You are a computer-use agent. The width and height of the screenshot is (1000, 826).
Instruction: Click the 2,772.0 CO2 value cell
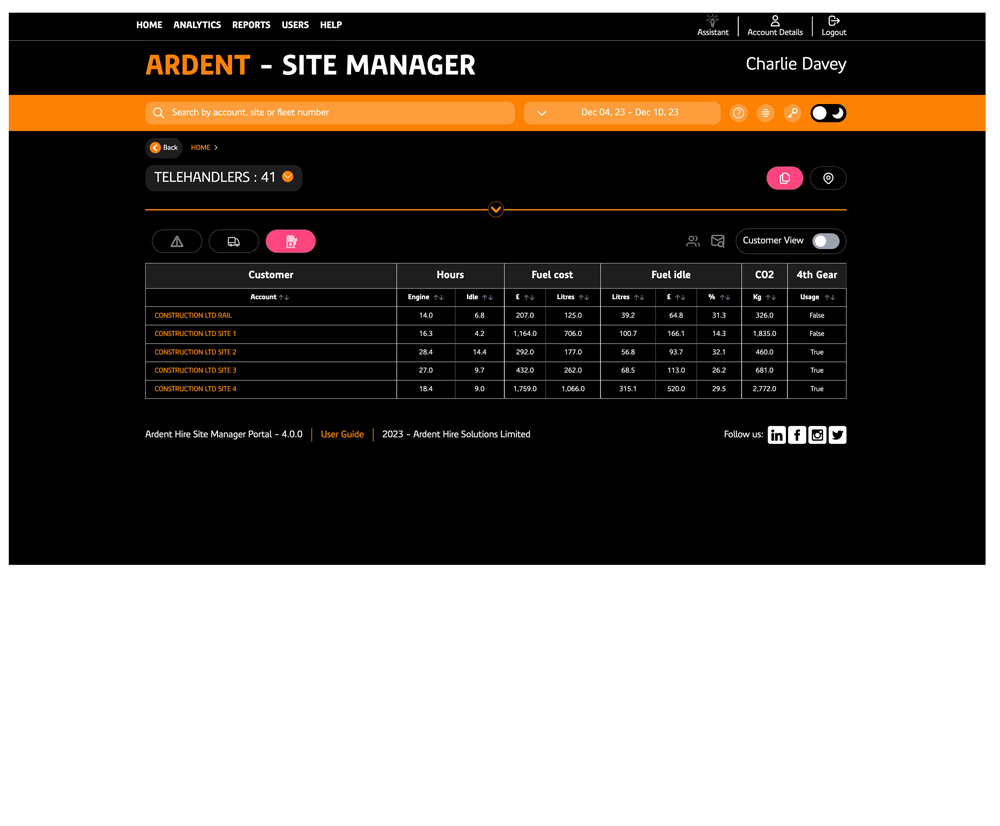tap(764, 389)
